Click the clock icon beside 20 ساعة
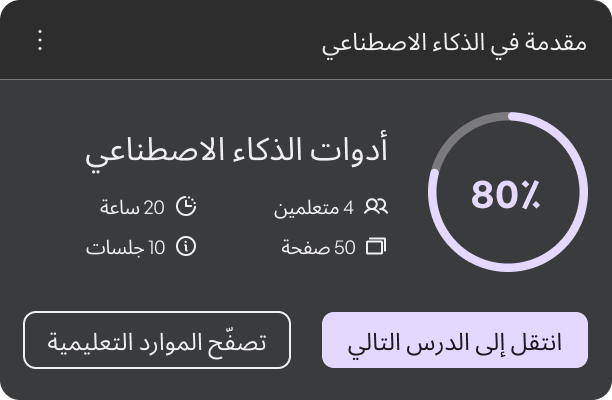Viewport: 612px width, 400px height. 186,206
